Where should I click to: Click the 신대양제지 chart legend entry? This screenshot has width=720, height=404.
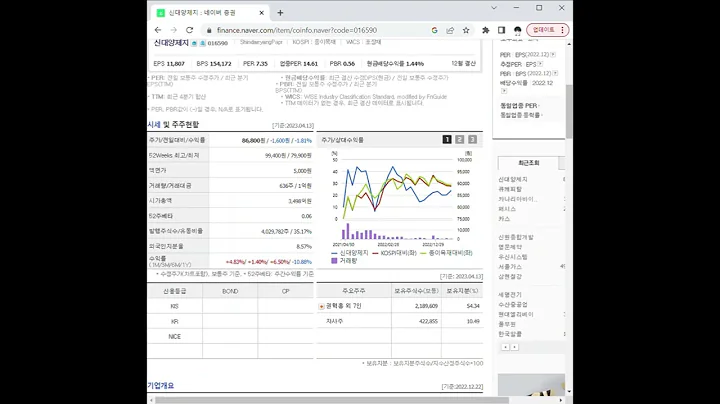coord(350,253)
